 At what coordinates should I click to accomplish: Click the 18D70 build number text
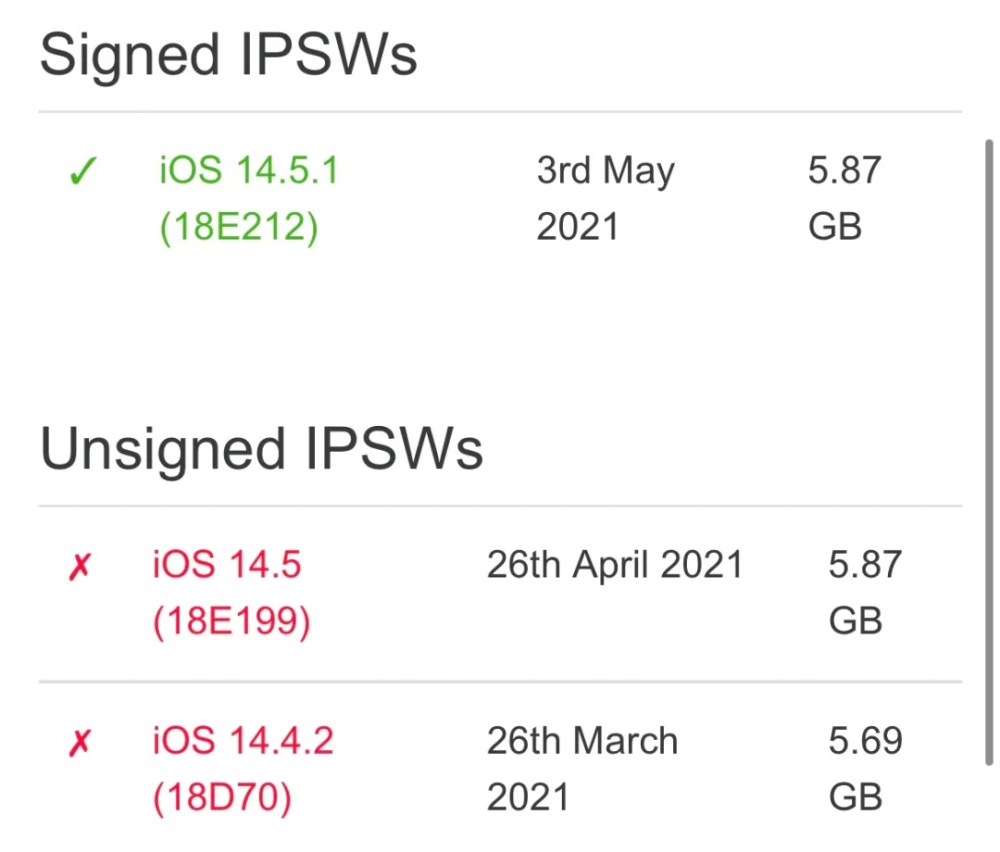click(x=222, y=798)
